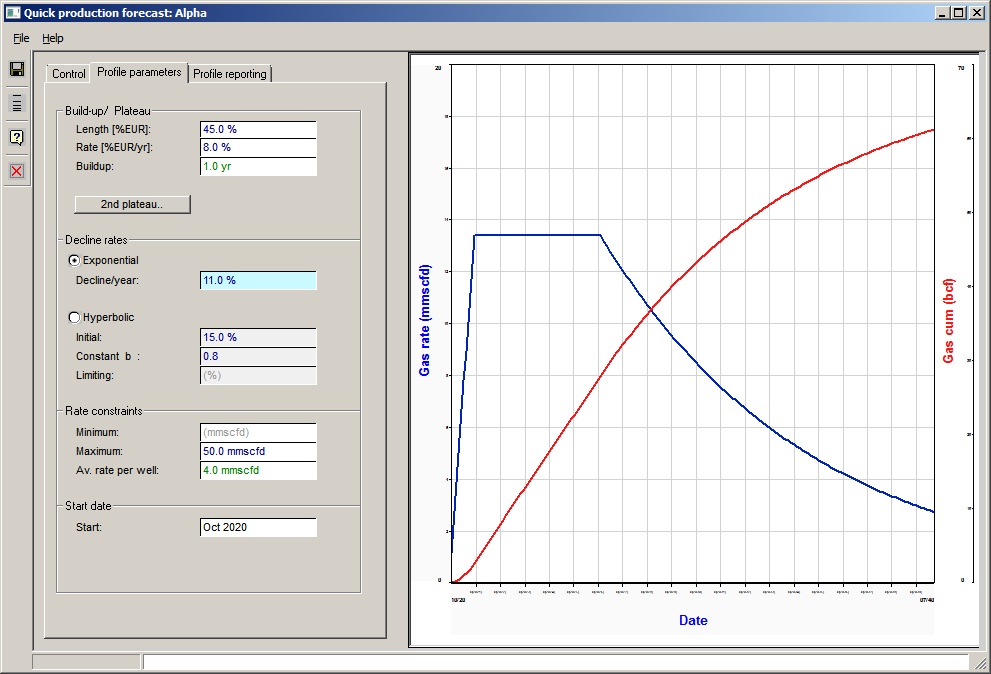Switch to the Control tab

69,74
